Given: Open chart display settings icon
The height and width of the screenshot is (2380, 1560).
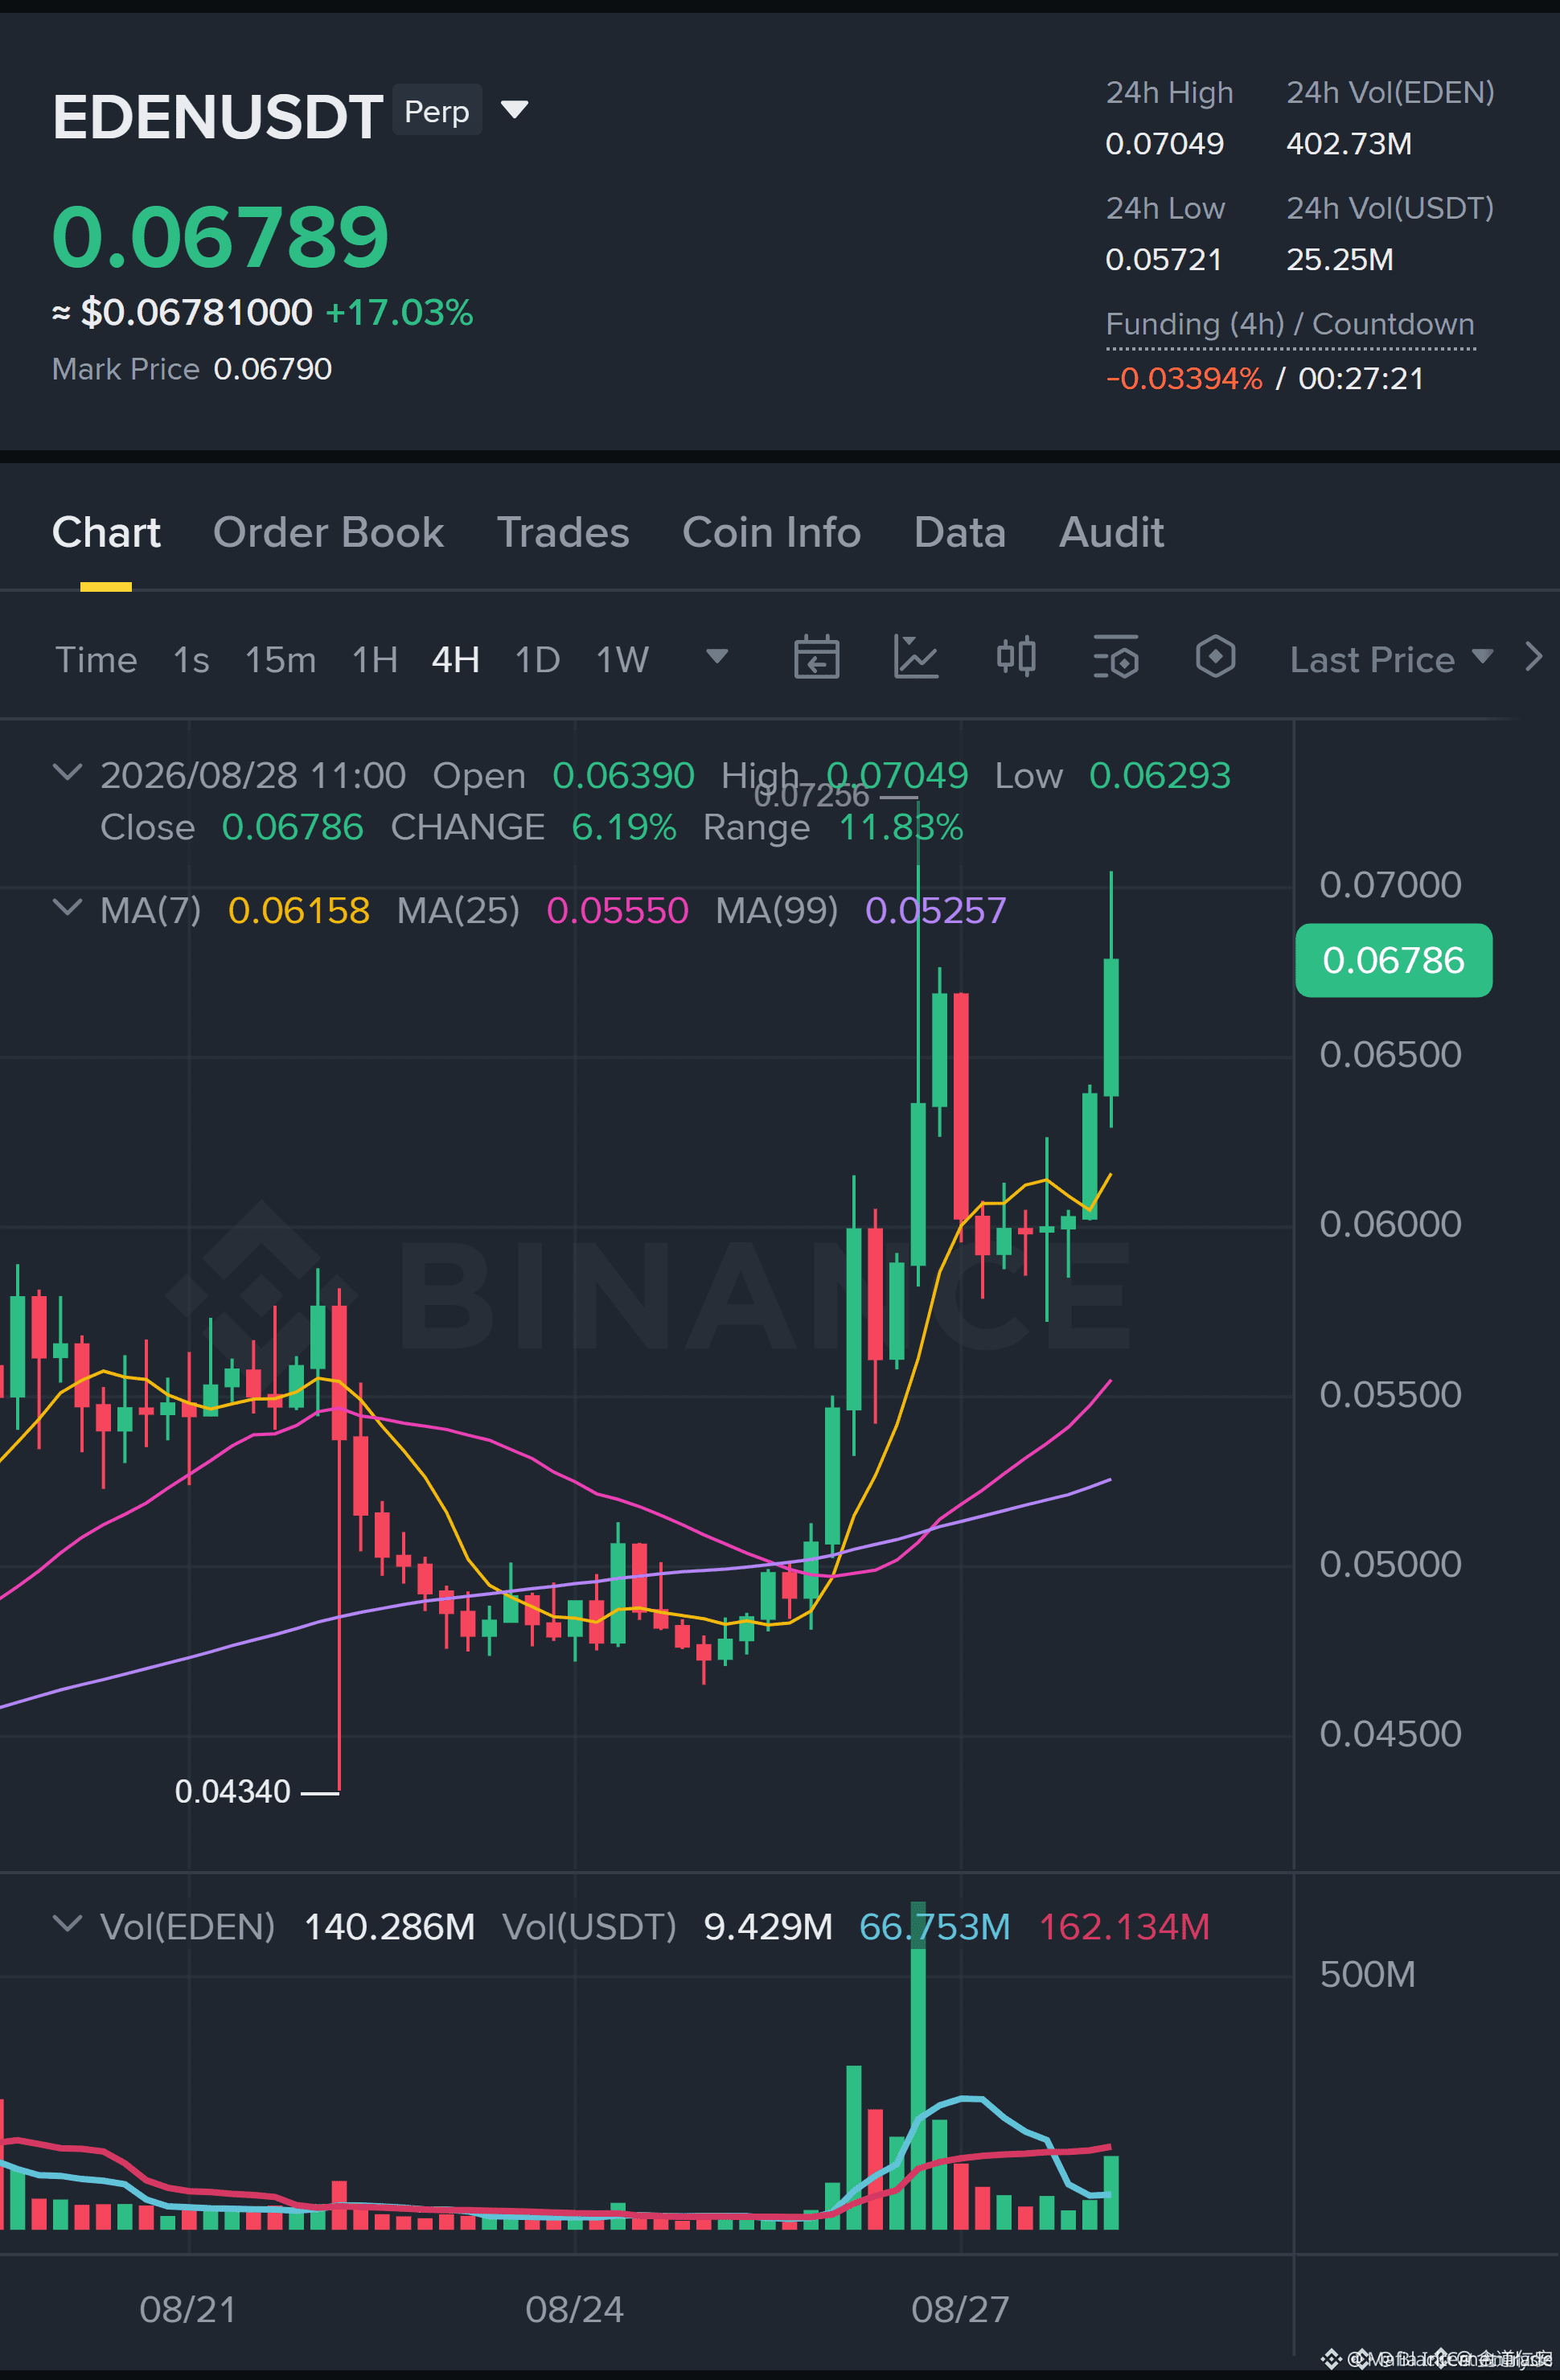Looking at the screenshot, I should 1116,658.
